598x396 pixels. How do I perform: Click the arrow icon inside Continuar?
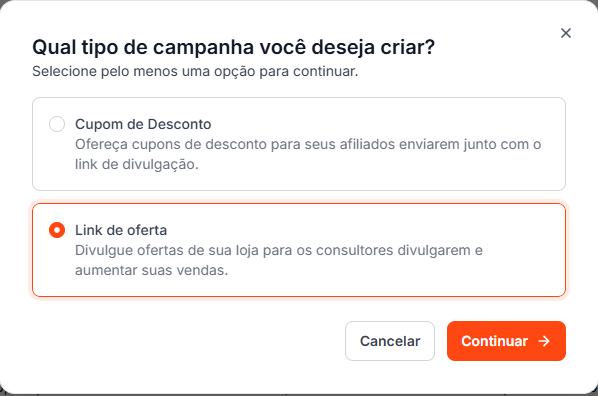(x=544, y=341)
